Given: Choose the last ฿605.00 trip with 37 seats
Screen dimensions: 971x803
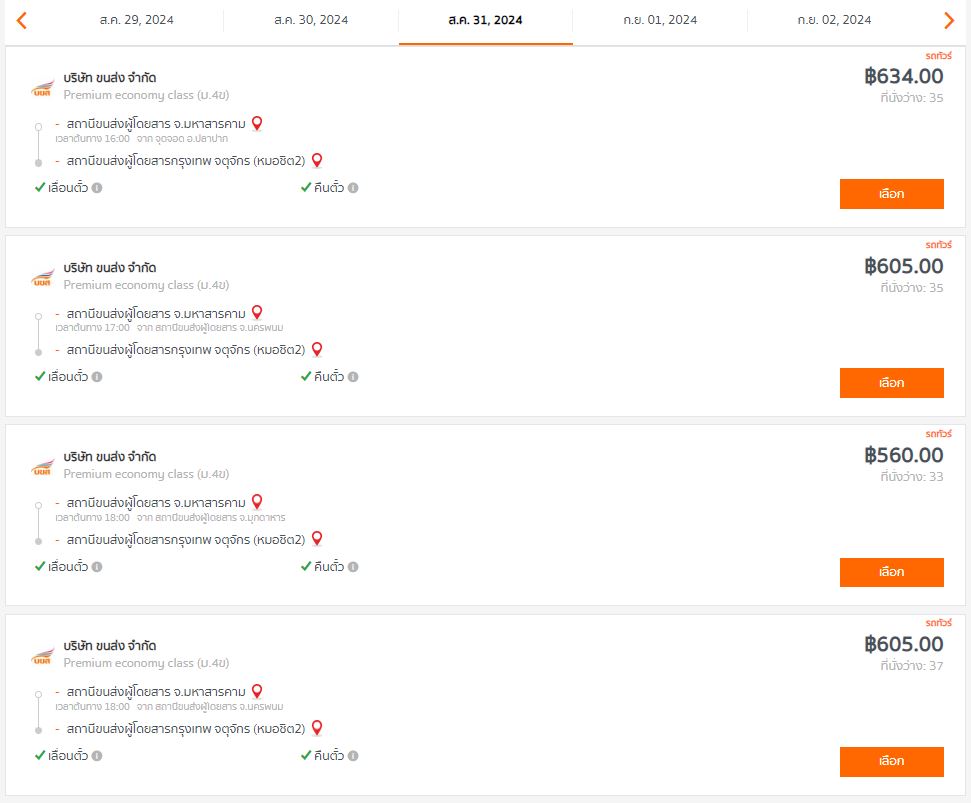Looking at the screenshot, I should [892, 762].
